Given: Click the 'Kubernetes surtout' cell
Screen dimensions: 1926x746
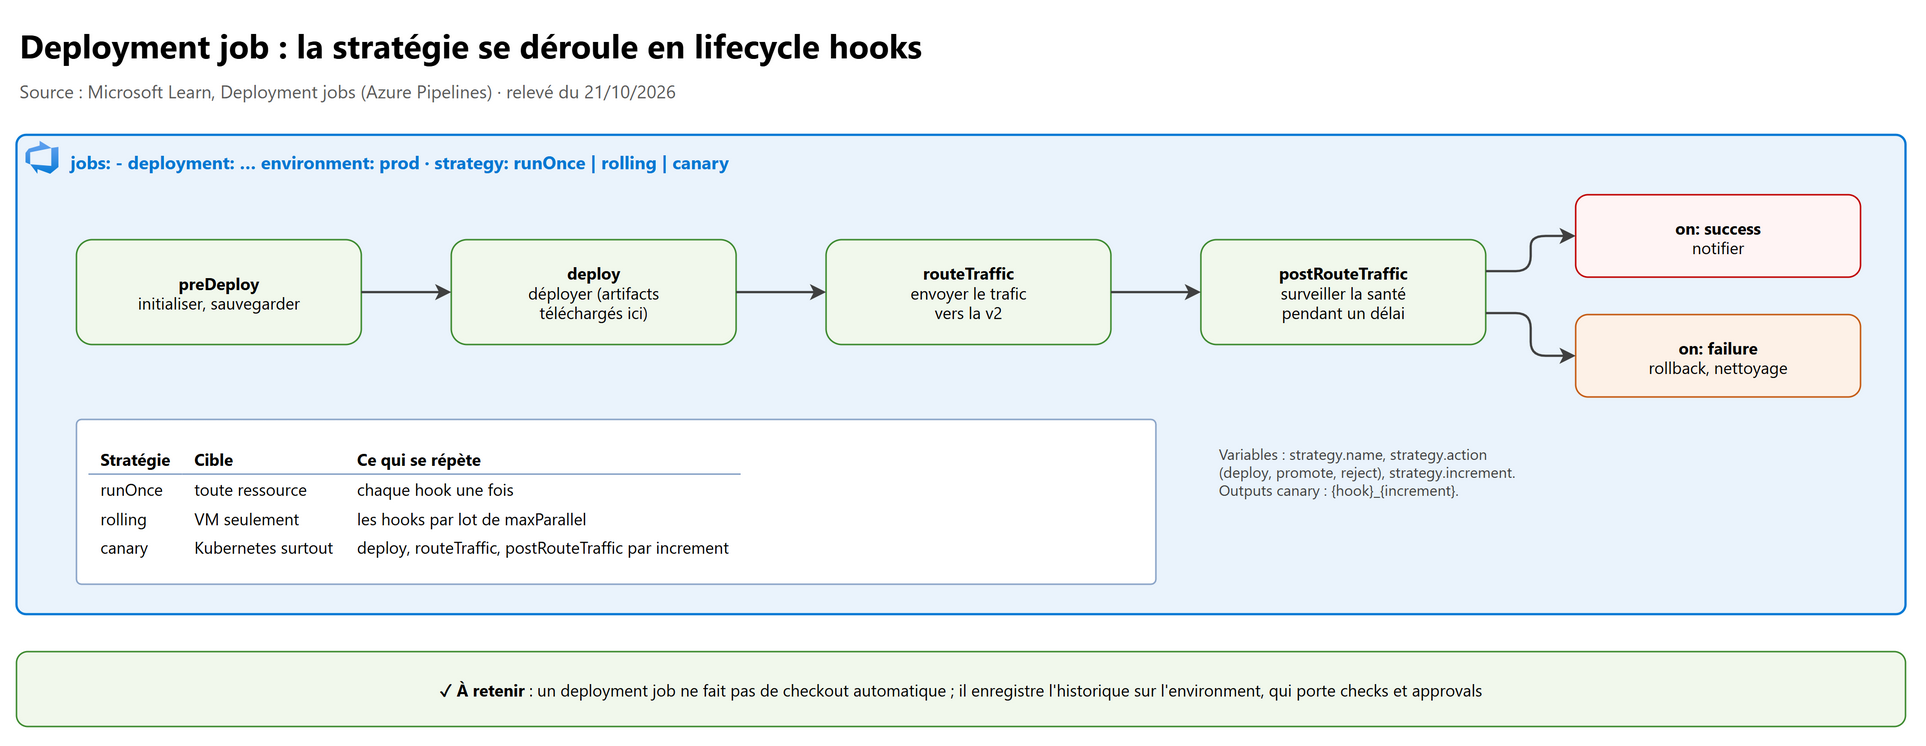Looking at the screenshot, I should (263, 548).
